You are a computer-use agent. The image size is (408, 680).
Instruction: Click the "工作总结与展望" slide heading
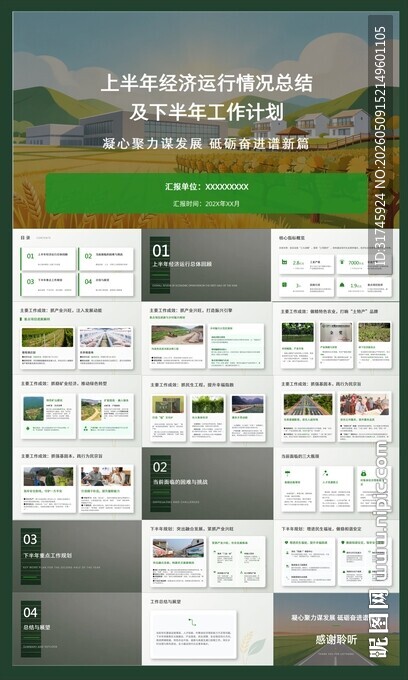pyautogui.click(x=166, y=602)
